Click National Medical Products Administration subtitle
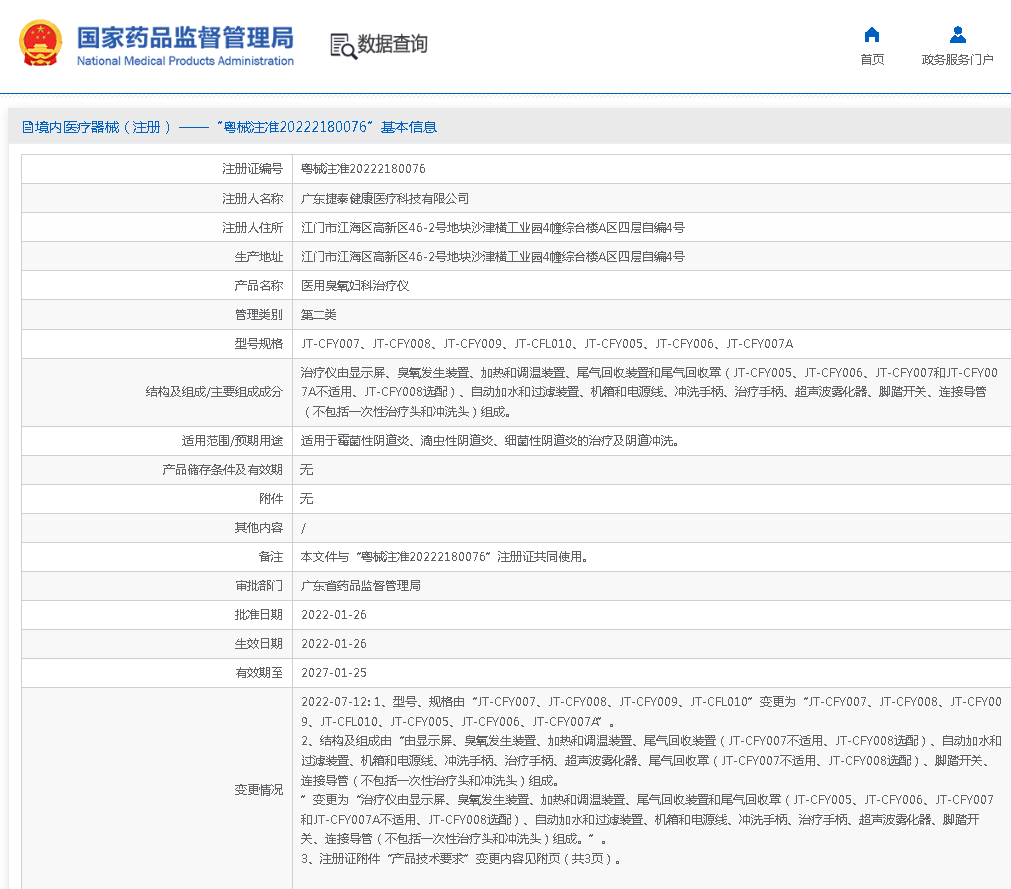The width and height of the screenshot is (1011, 889). (x=185, y=61)
